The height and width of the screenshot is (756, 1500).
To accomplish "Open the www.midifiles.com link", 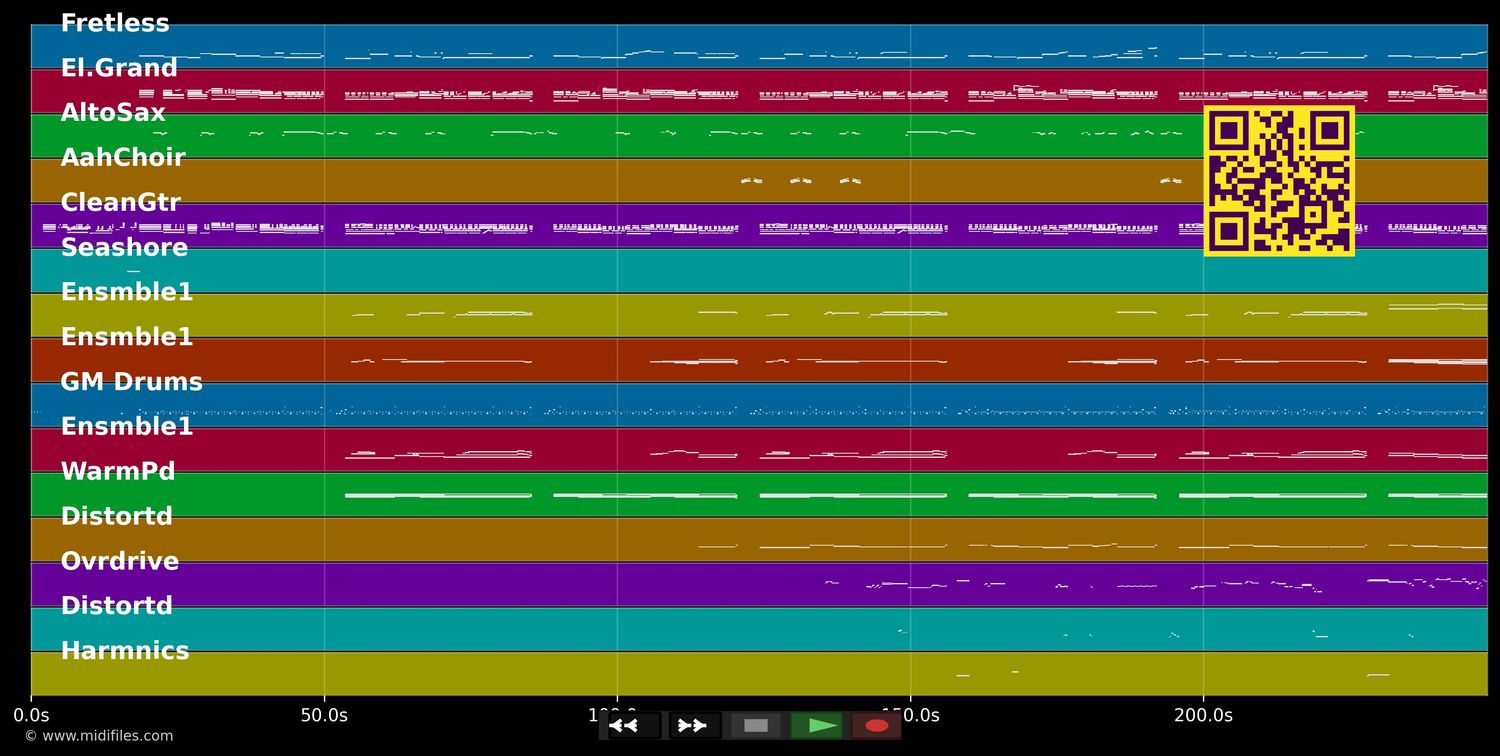I will tap(98, 736).
